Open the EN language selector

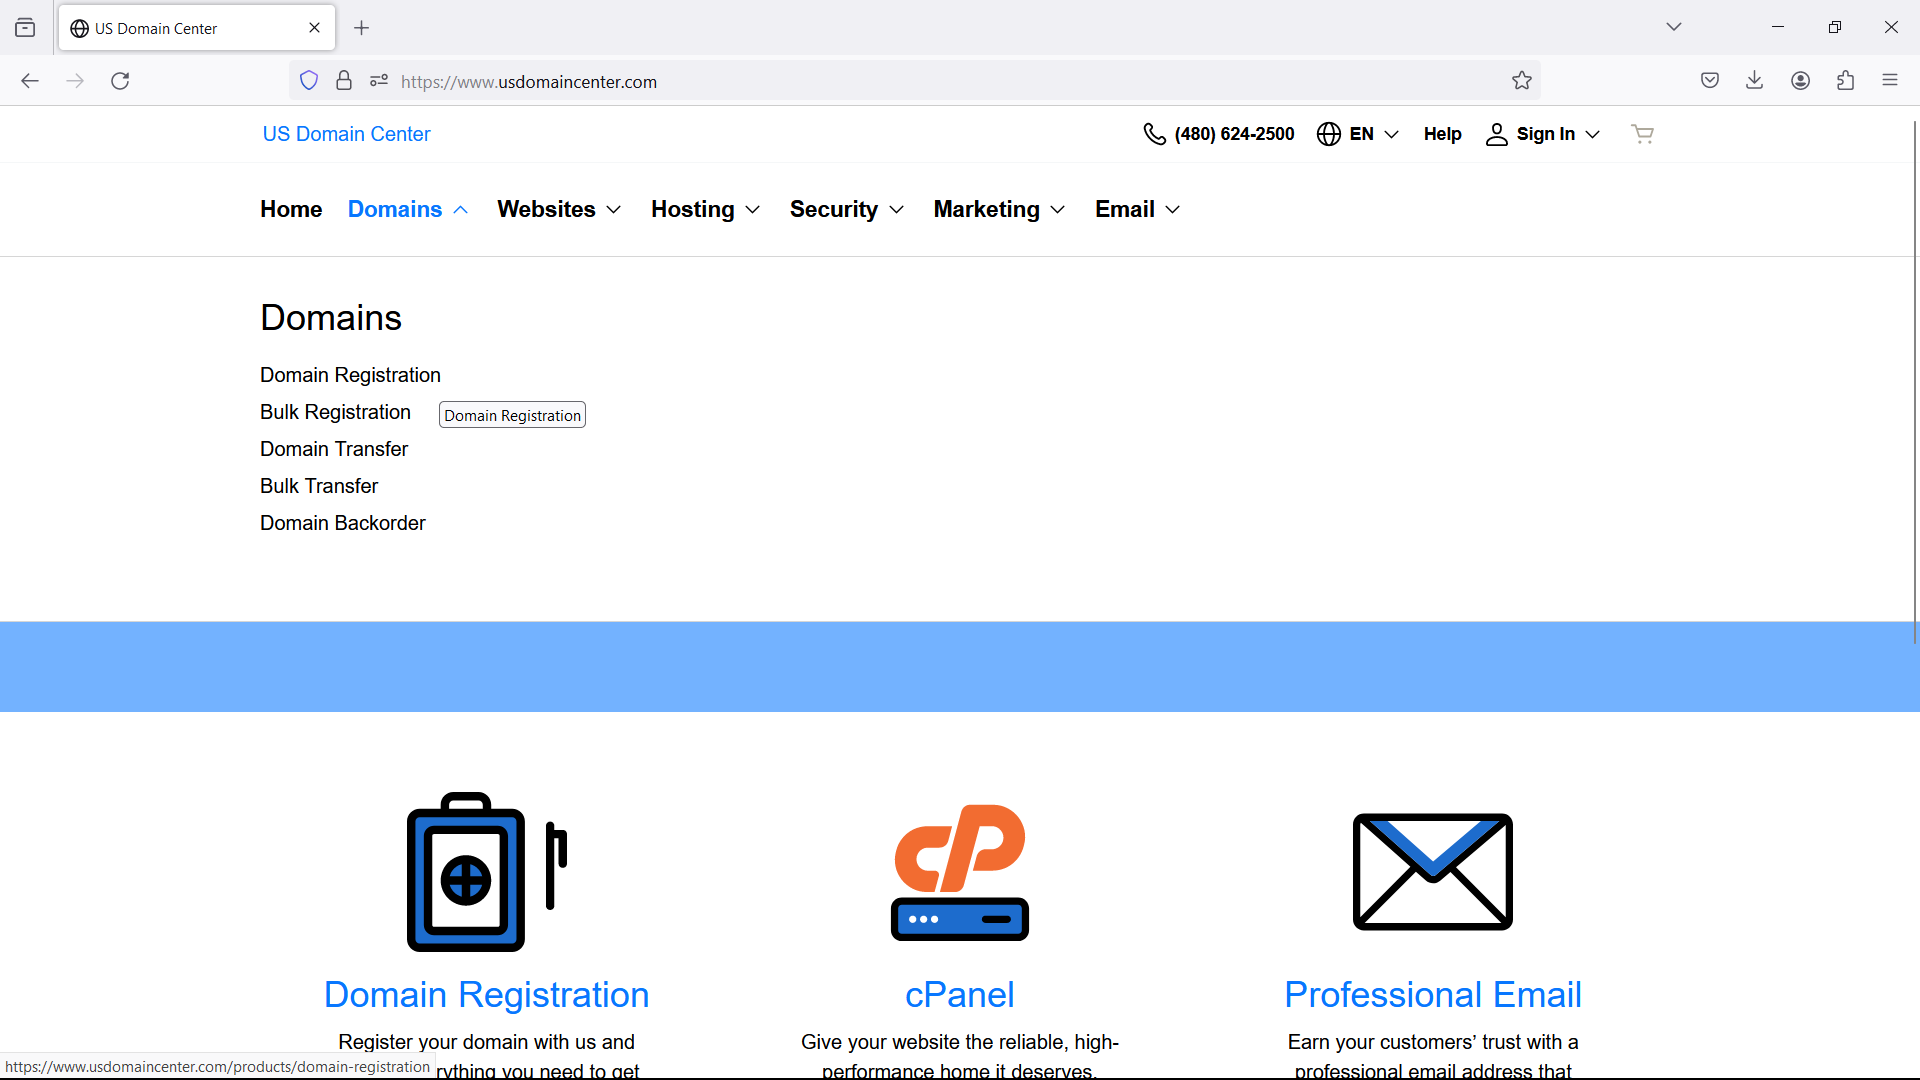(1357, 134)
